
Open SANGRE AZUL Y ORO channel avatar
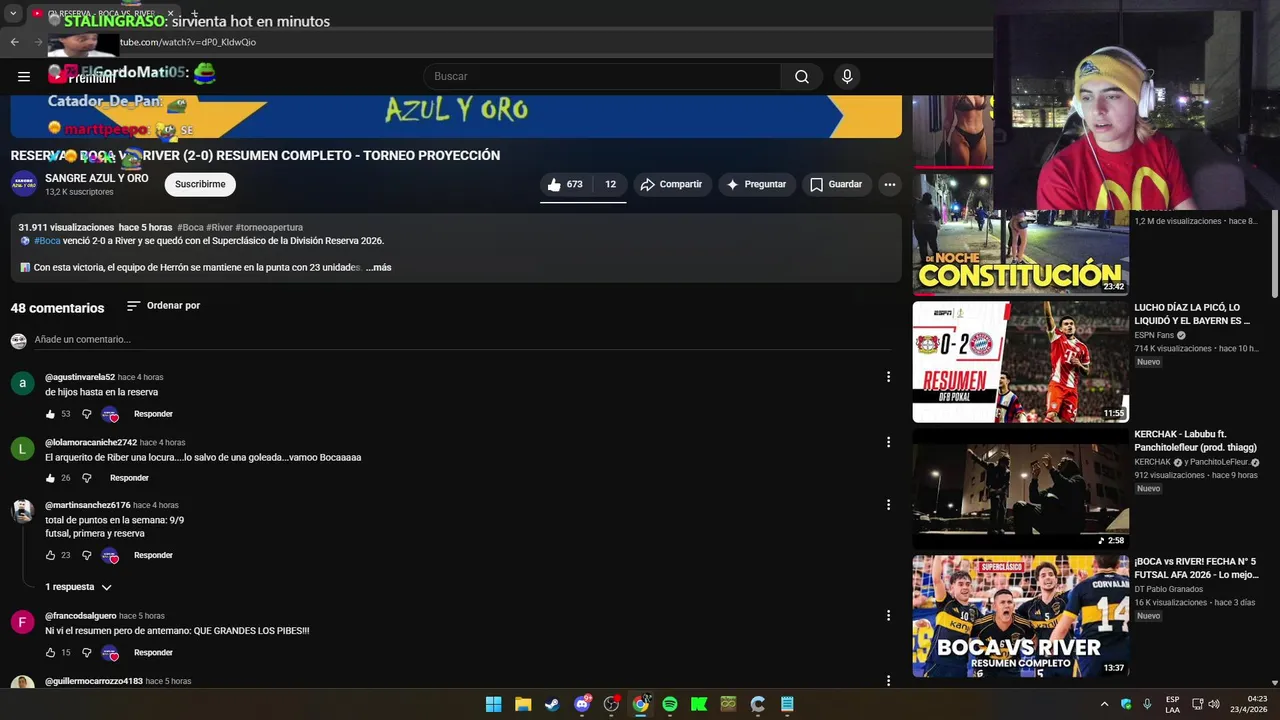[24, 184]
